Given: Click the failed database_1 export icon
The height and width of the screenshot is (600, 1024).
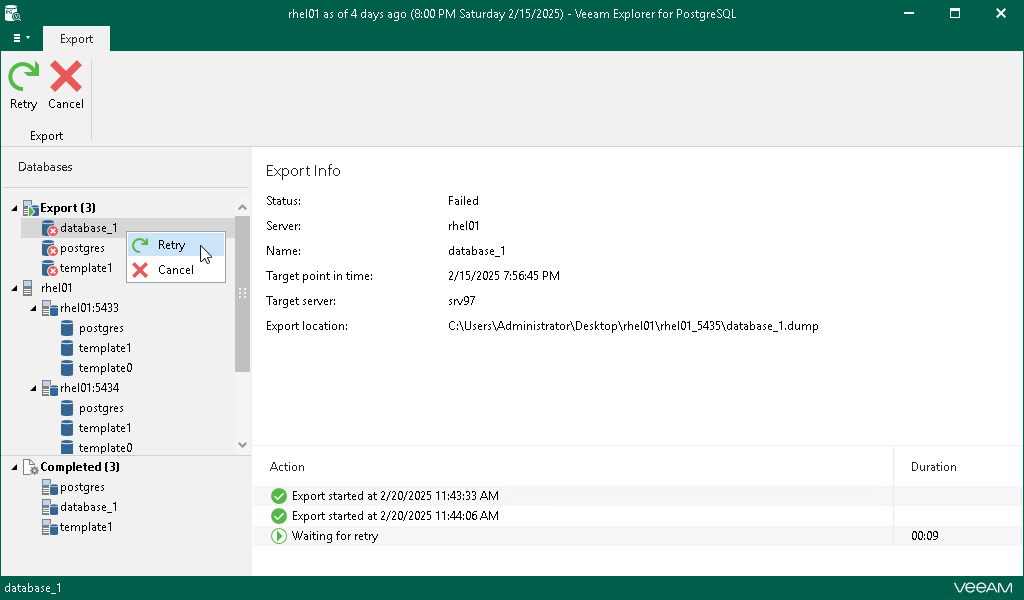Looking at the screenshot, I should 49,228.
